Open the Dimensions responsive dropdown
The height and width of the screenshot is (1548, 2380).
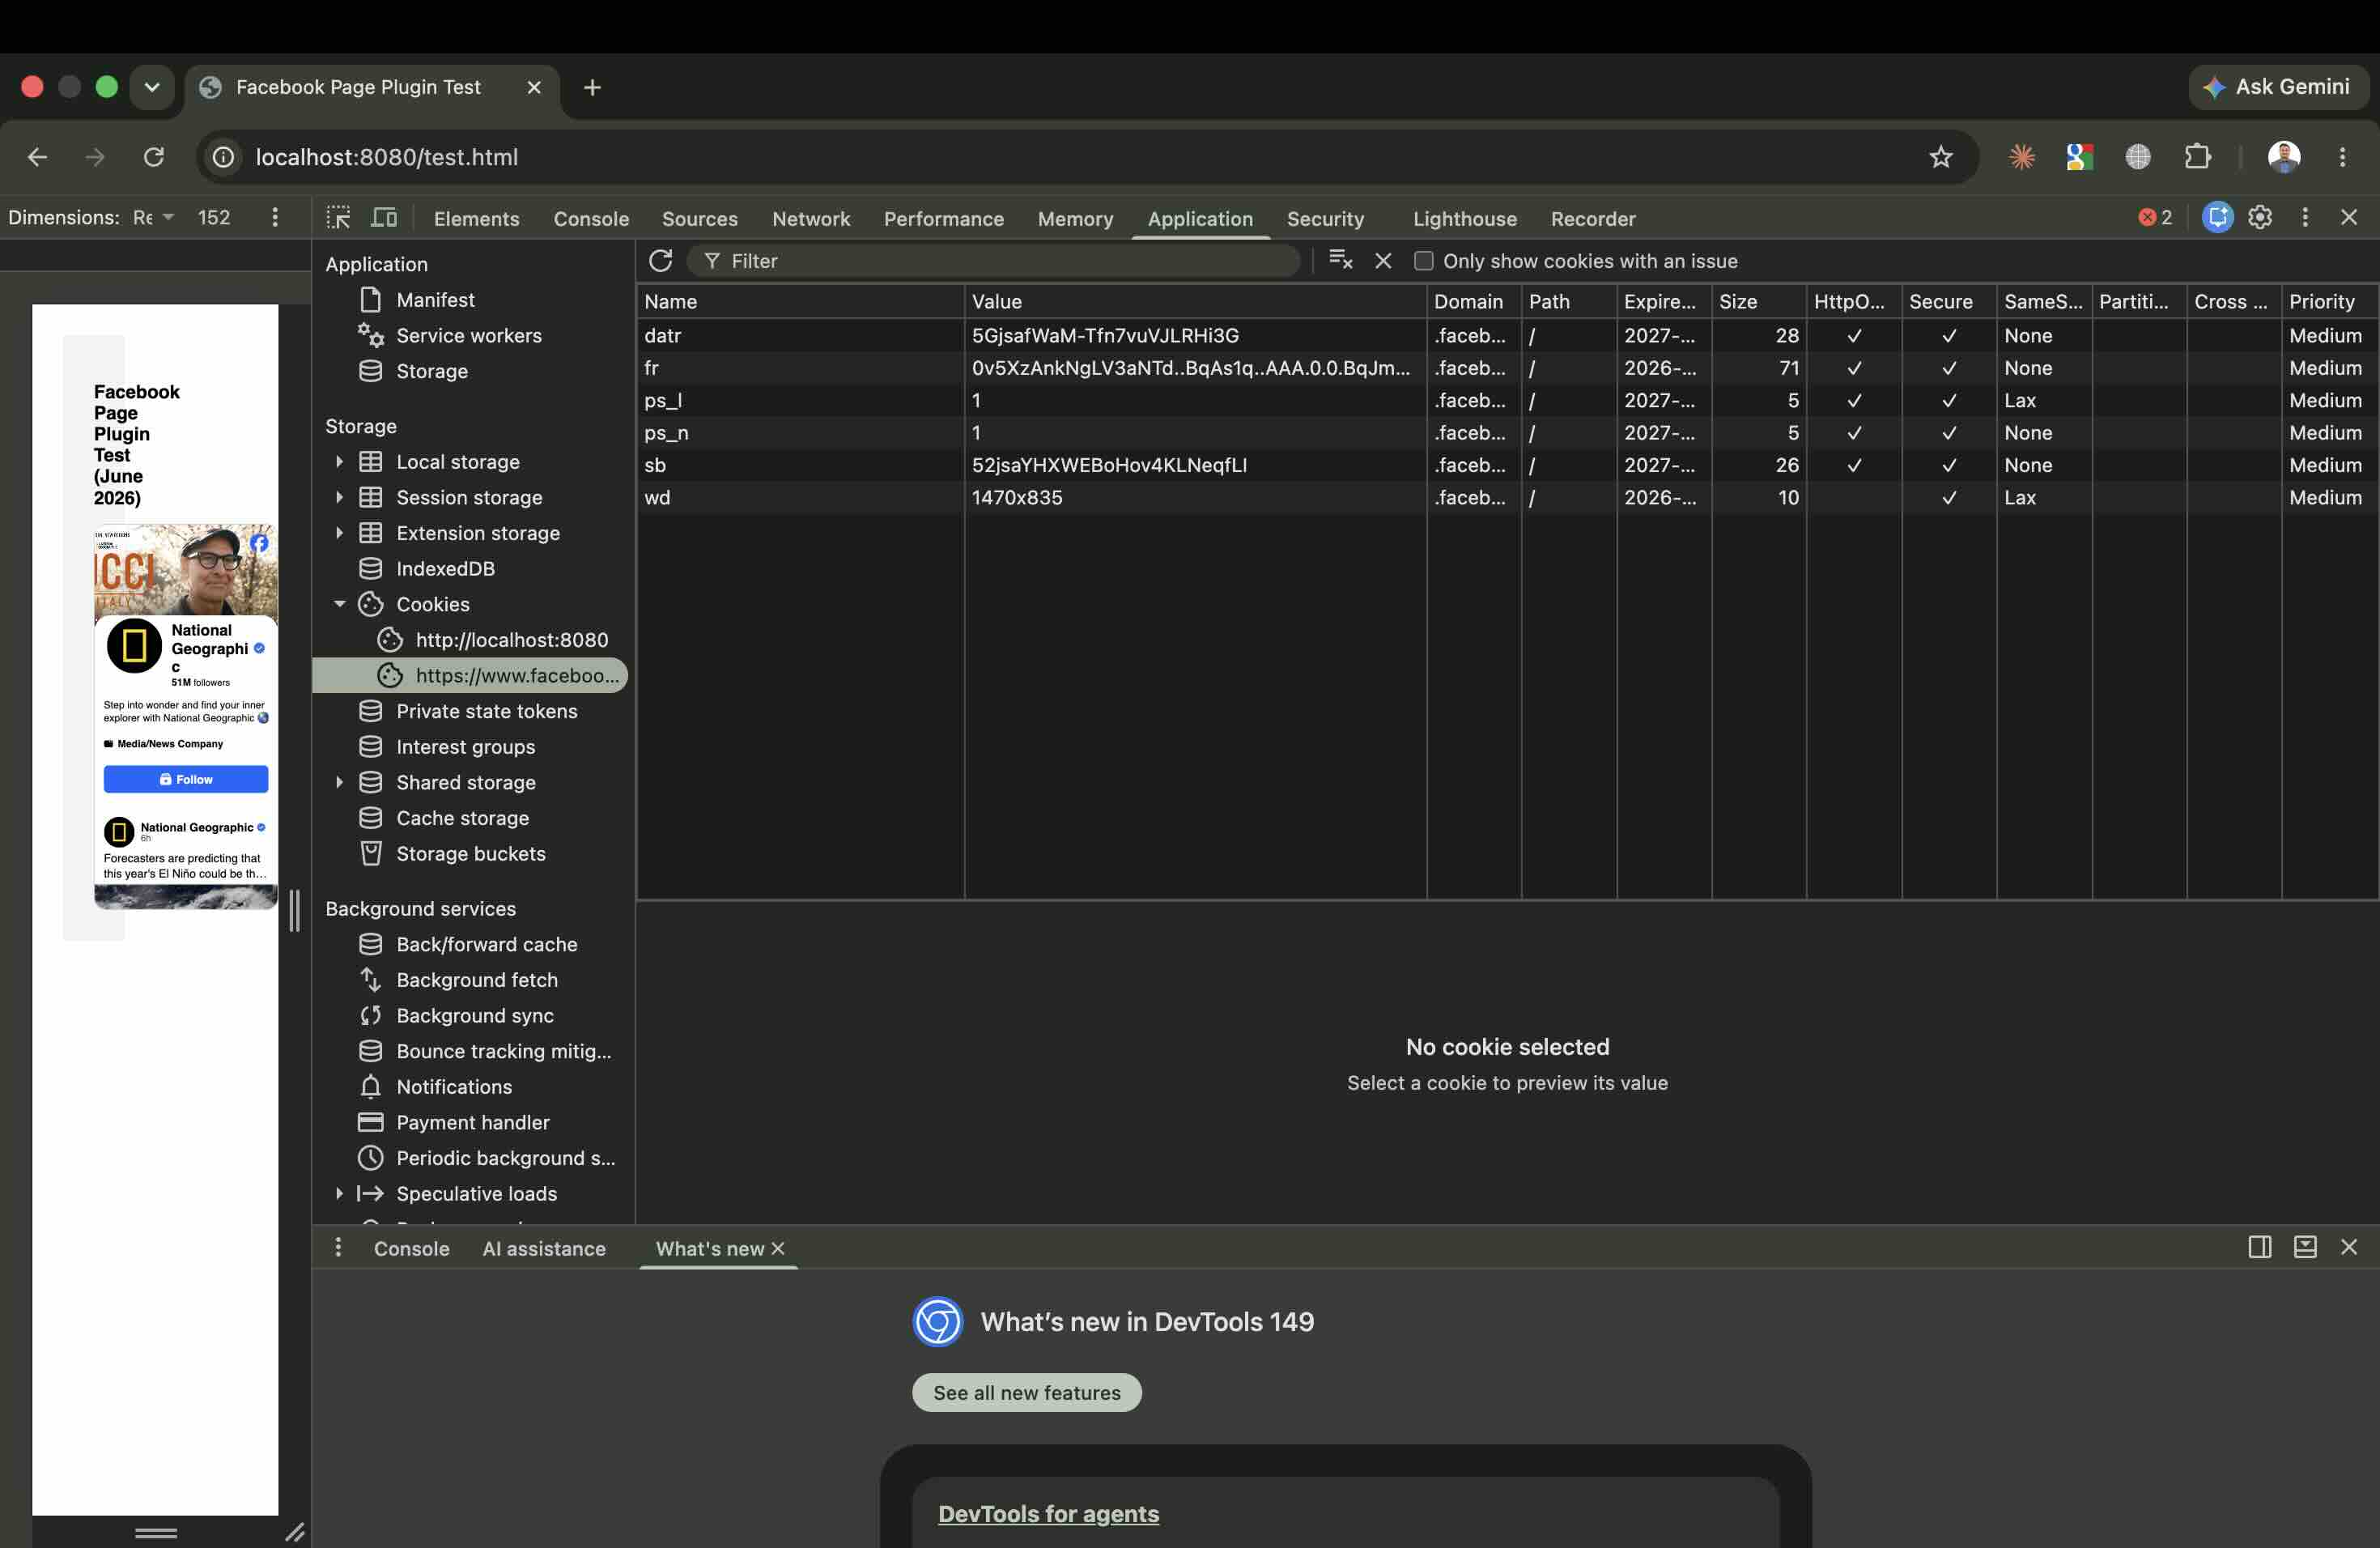(153, 217)
